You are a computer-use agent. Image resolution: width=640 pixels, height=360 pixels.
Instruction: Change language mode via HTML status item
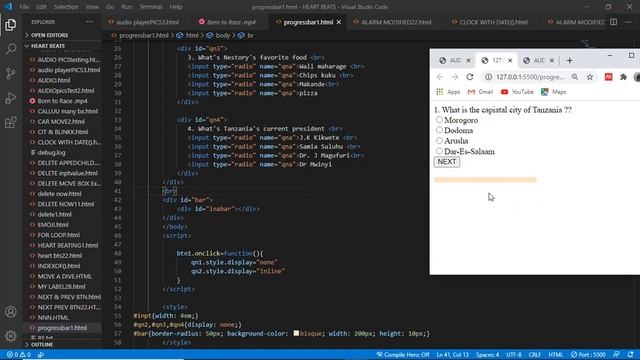tap(556, 355)
